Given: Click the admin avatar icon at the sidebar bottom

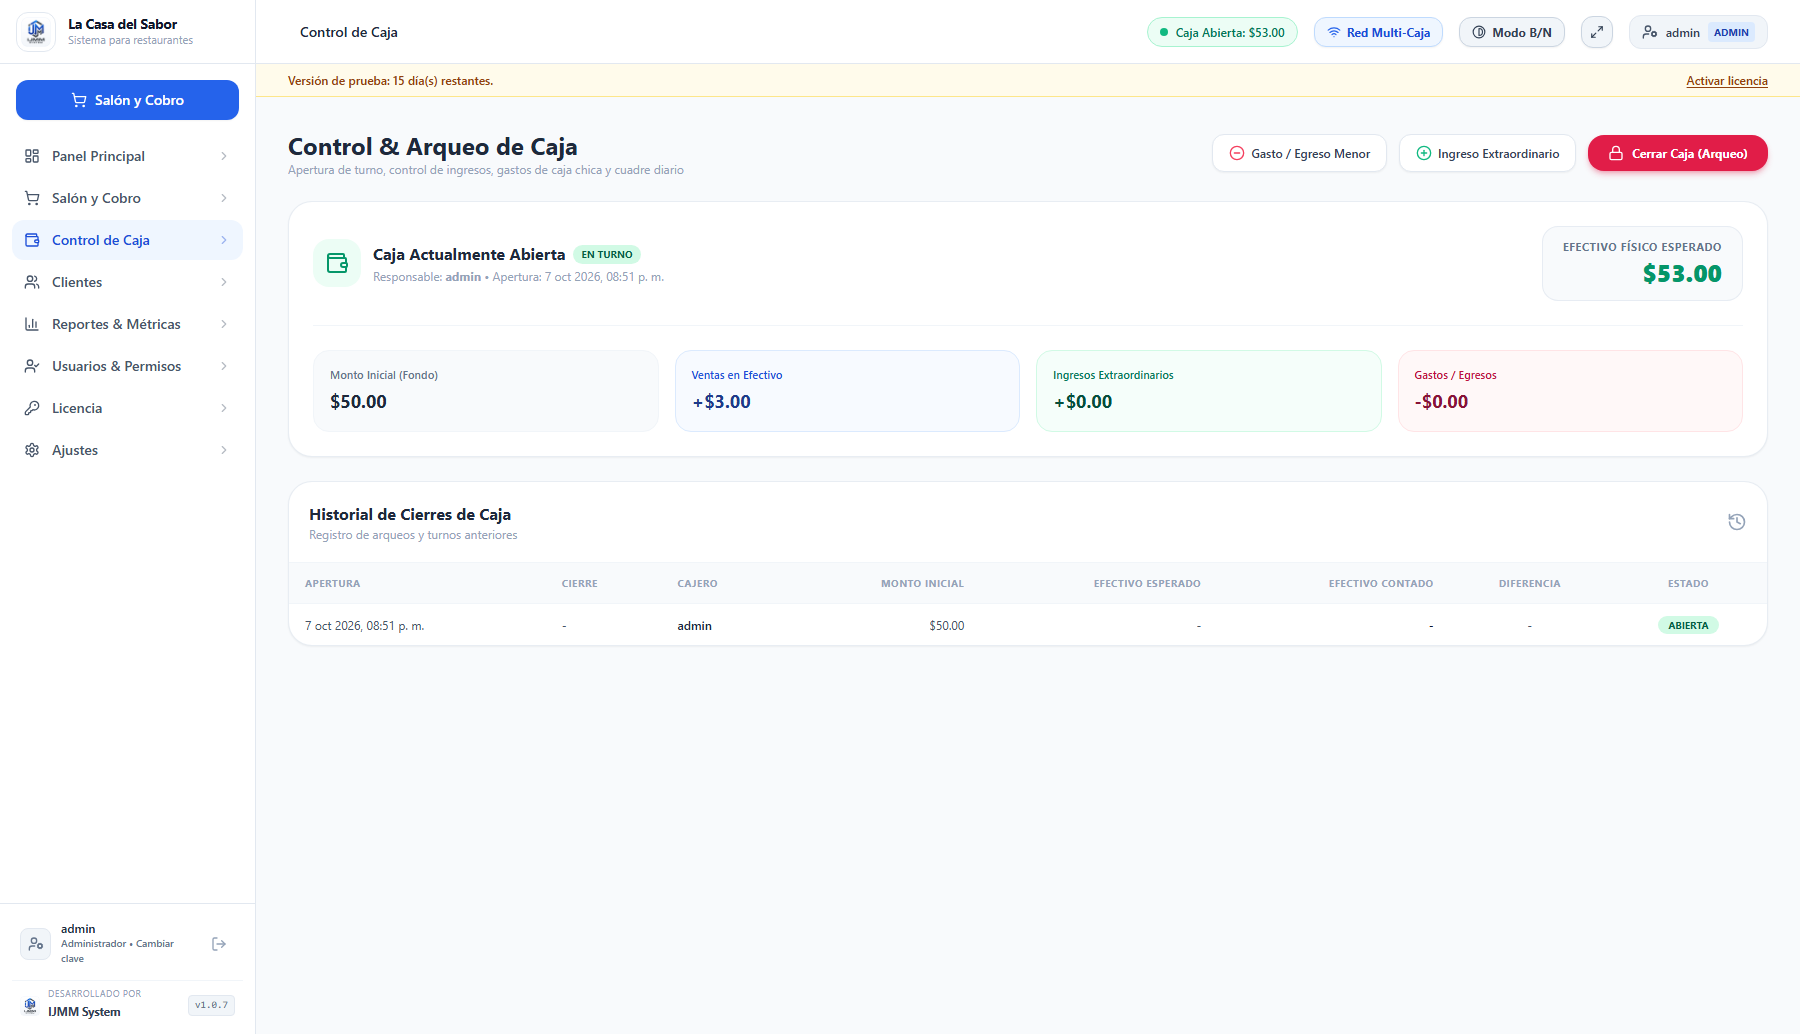Looking at the screenshot, I should (36, 944).
